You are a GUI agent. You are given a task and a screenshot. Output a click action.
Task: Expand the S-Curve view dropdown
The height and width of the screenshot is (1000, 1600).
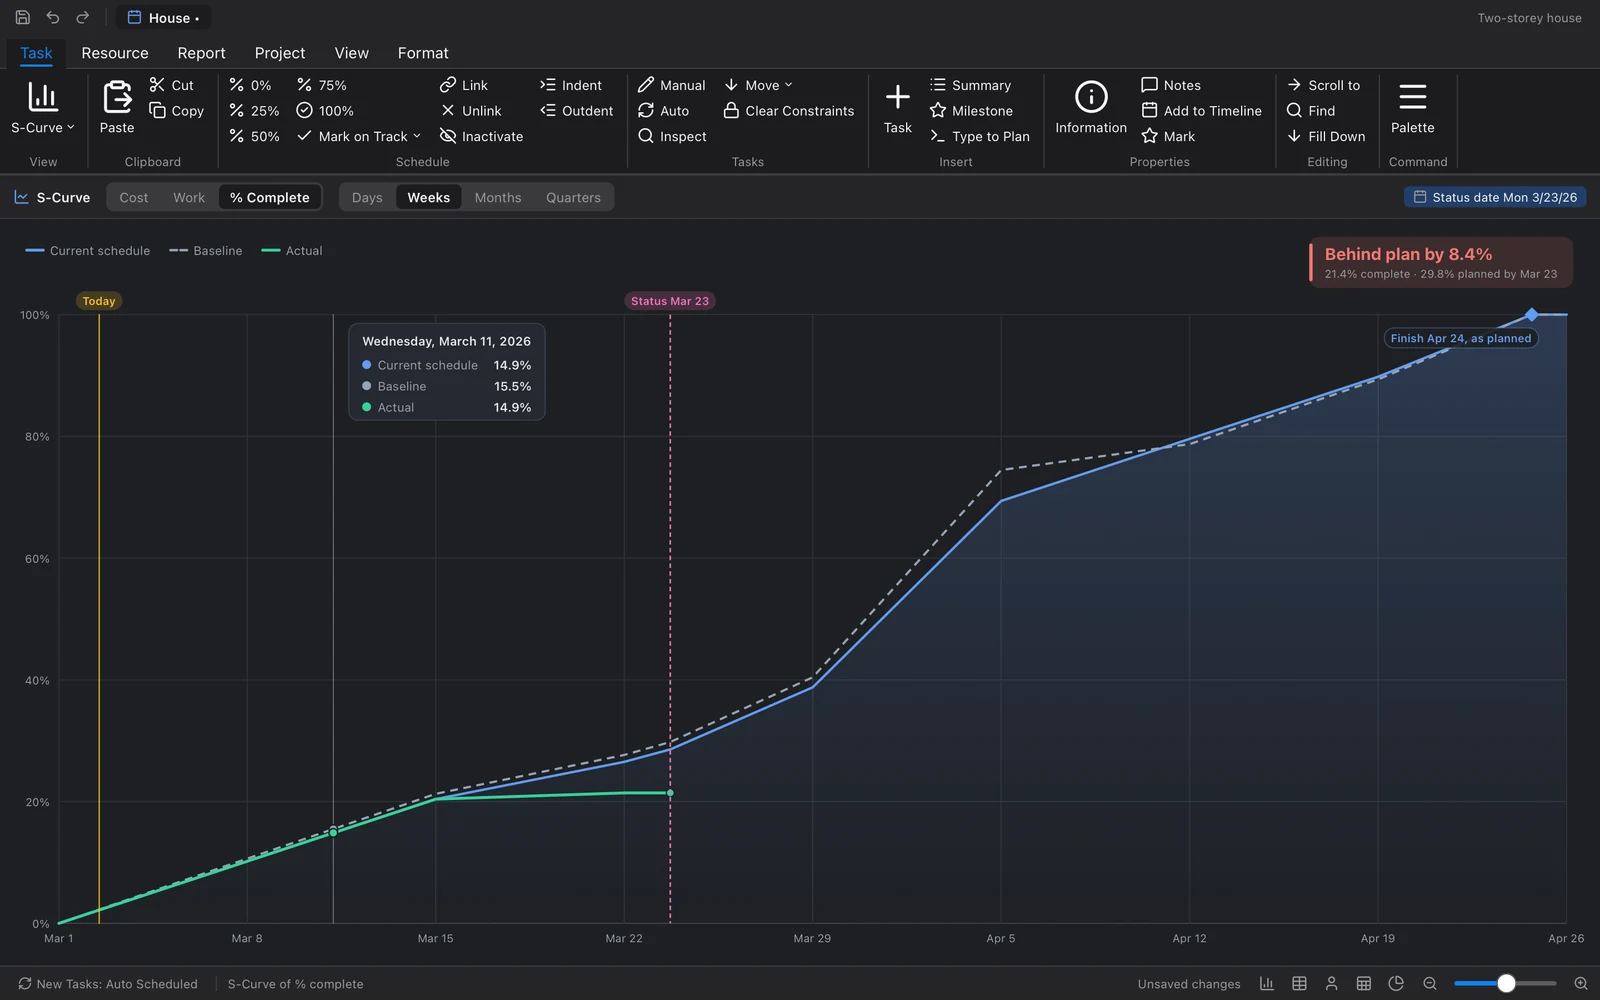43,107
